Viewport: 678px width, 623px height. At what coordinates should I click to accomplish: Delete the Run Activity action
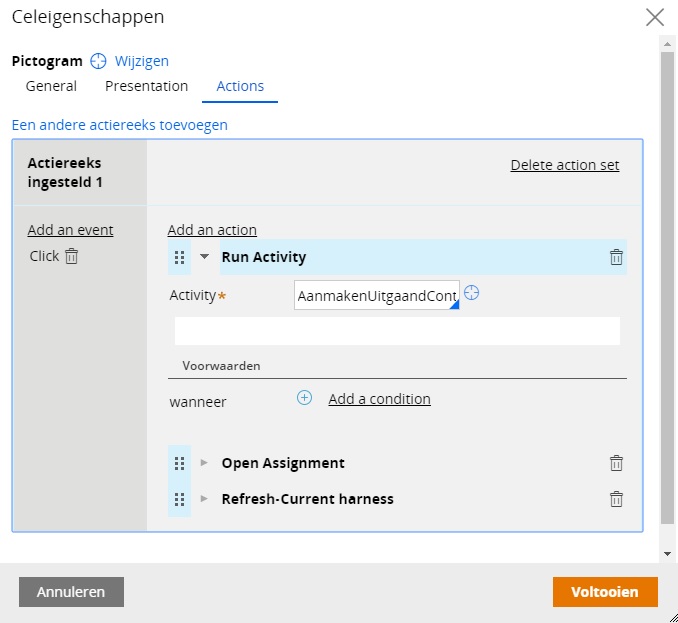click(616, 257)
